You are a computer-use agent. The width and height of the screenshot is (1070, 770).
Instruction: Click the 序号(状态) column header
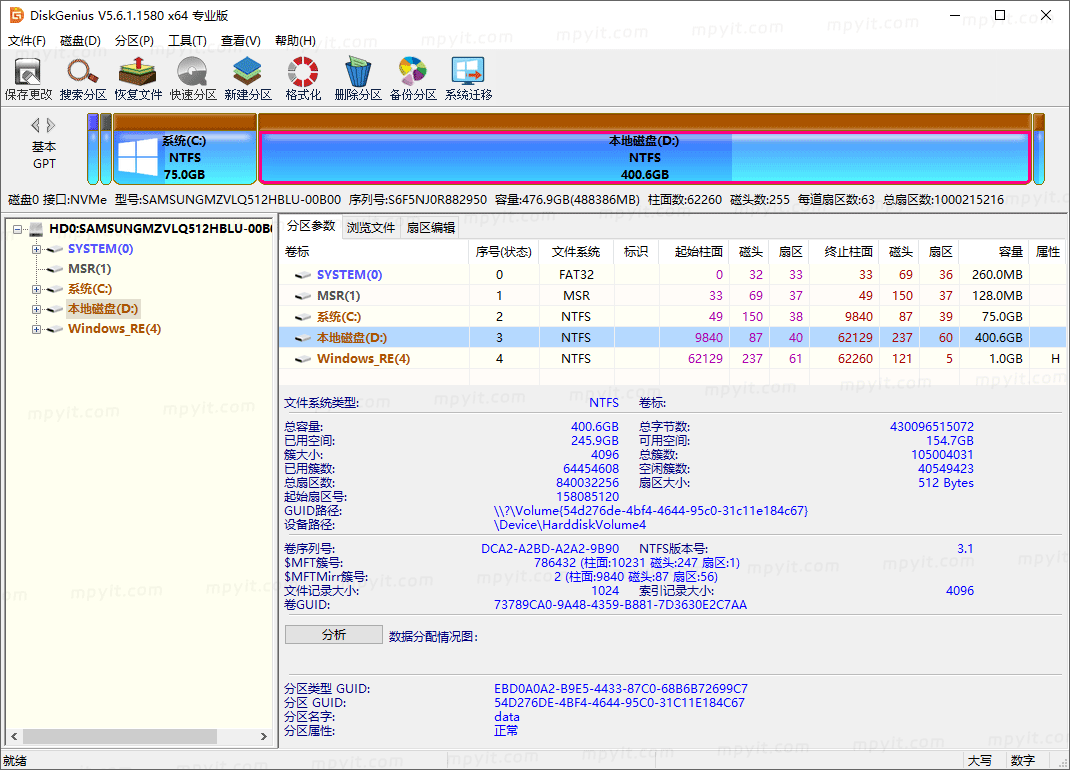[x=504, y=252]
